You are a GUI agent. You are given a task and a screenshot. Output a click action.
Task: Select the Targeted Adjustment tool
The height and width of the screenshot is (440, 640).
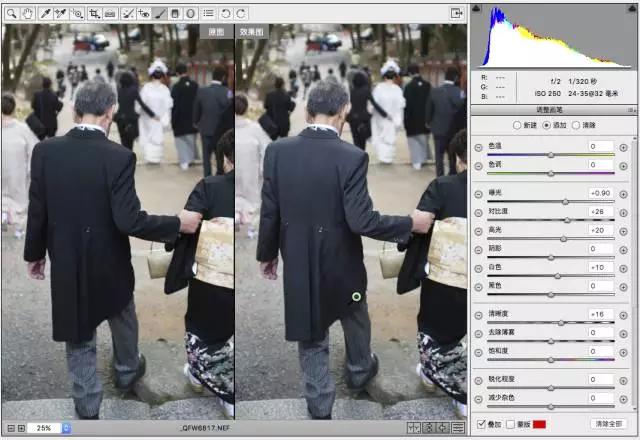(77, 14)
